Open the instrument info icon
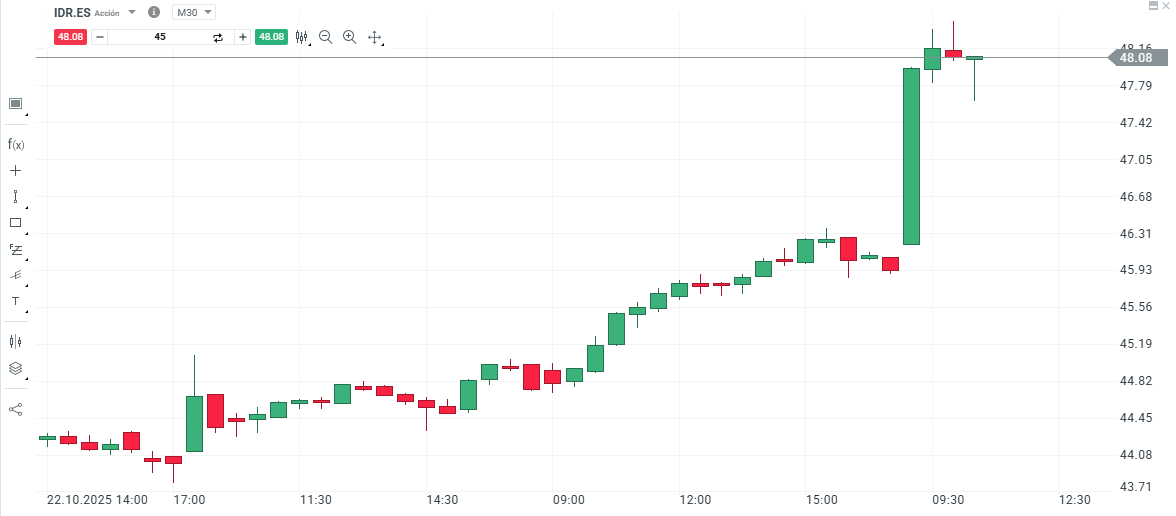Screen dimensions: 1176x516 pyautogui.click(x=153, y=13)
